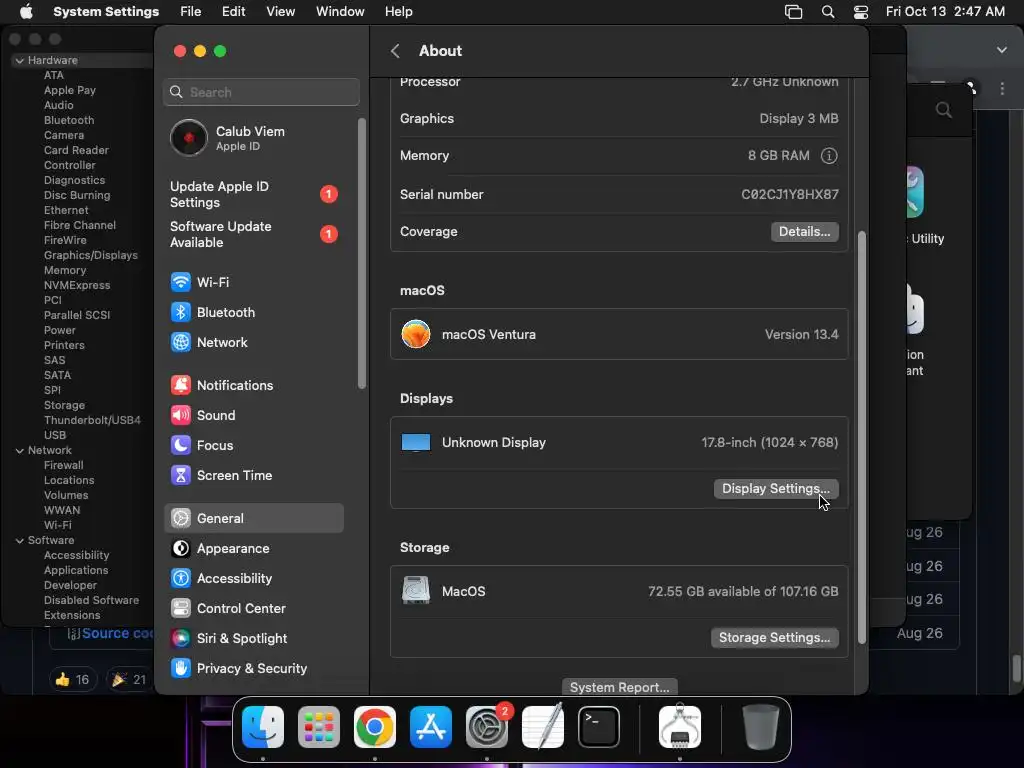The image size is (1024, 768).
Task: Open Terminal from the Dock
Action: click(x=599, y=727)
